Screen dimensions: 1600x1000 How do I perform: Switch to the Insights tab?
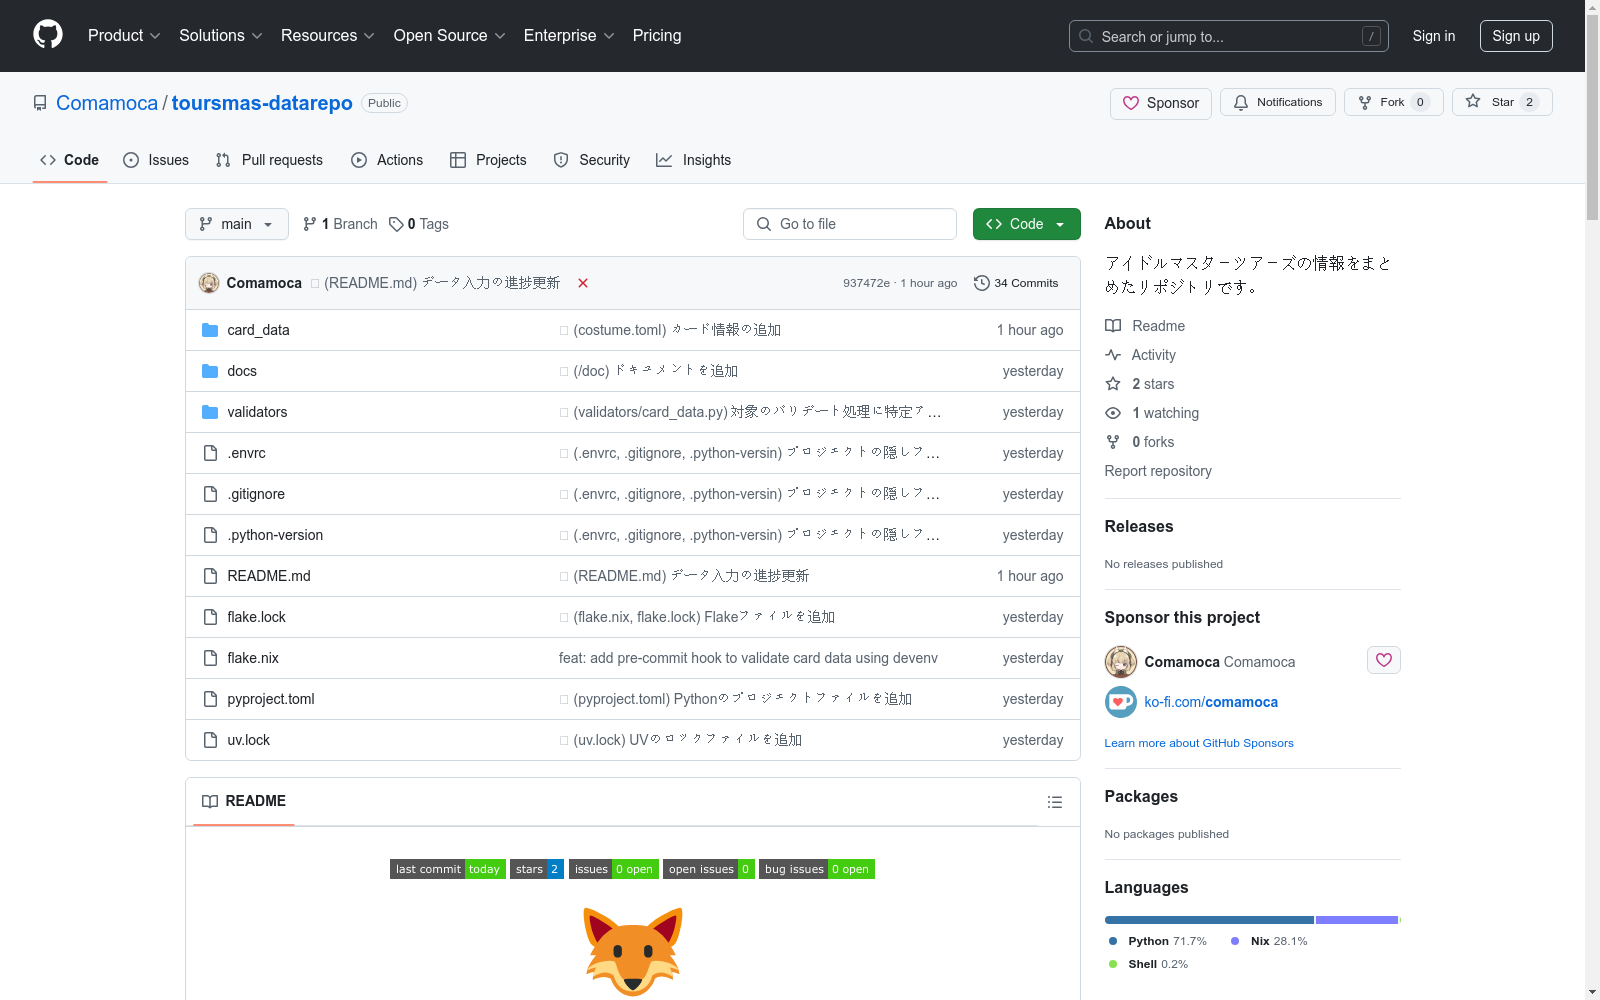pos(694,160)
